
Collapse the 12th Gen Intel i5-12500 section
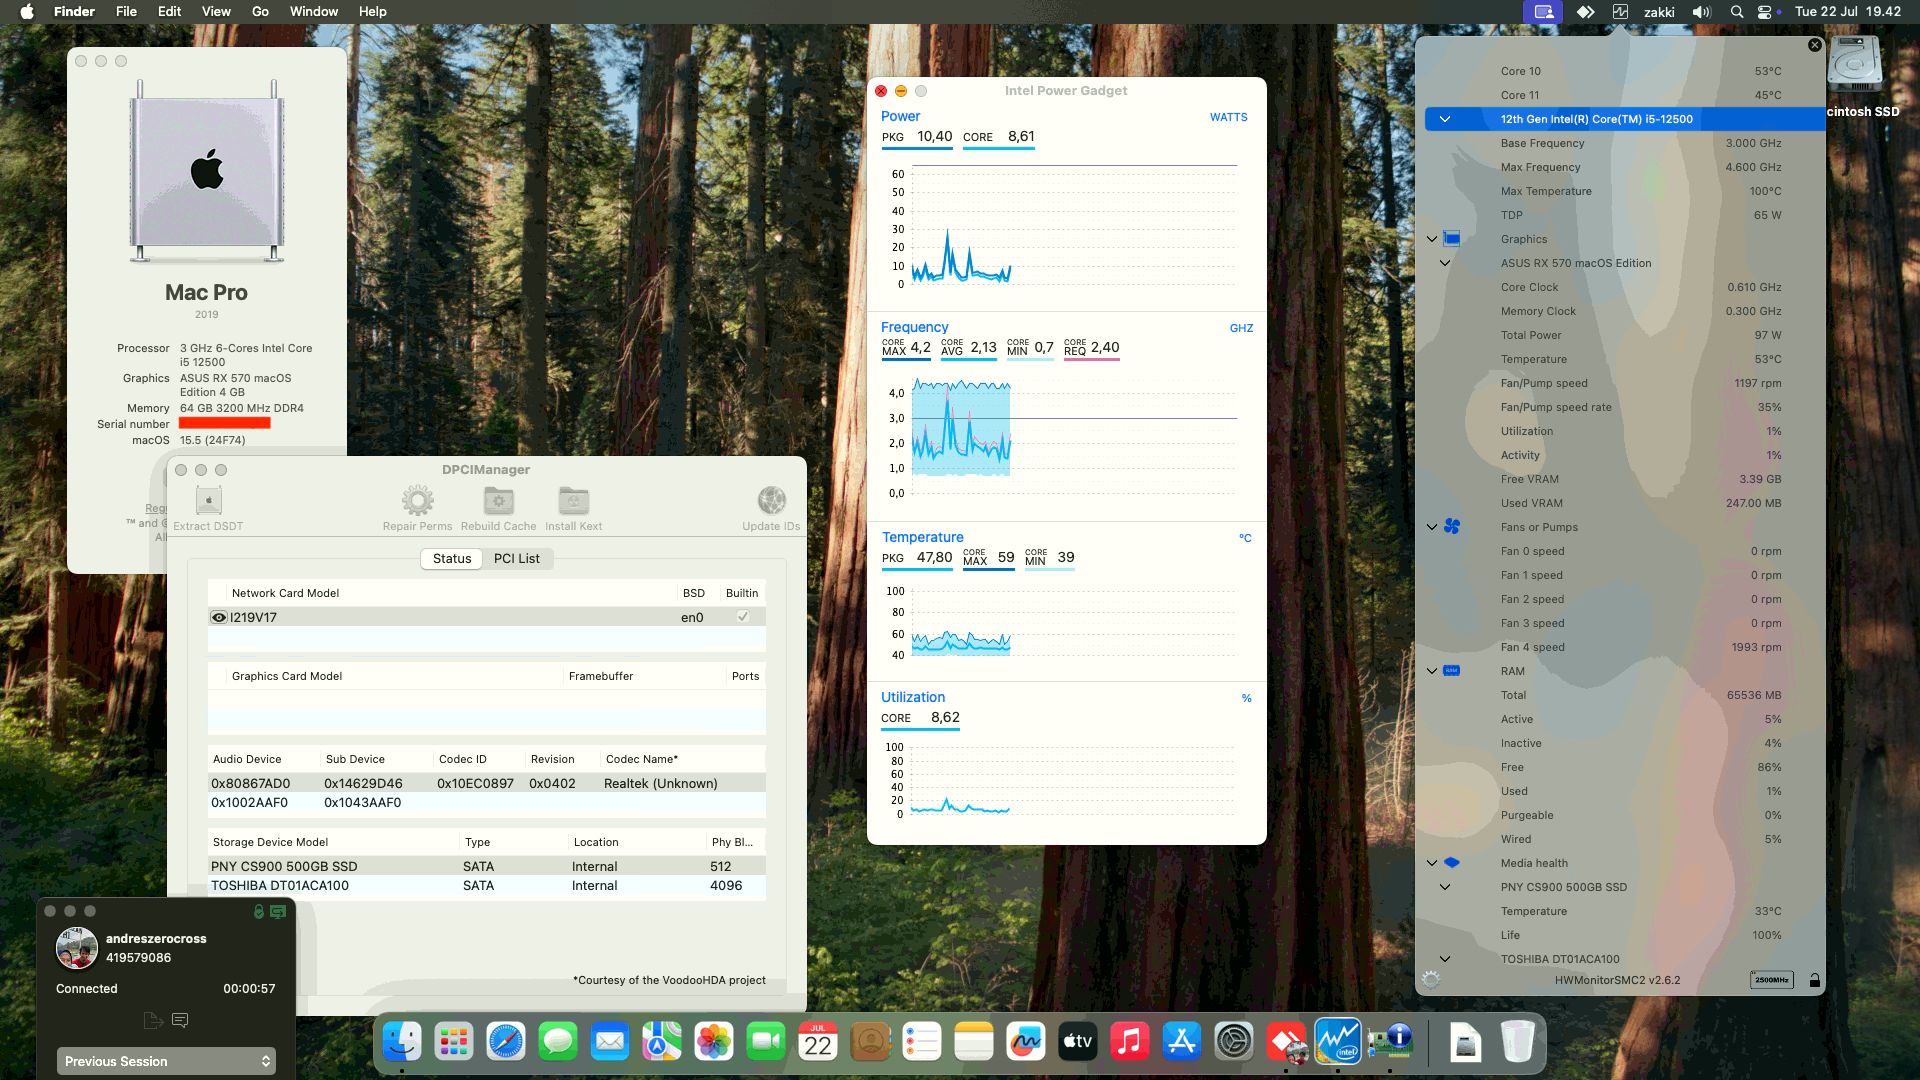(x=1443, y=118)
